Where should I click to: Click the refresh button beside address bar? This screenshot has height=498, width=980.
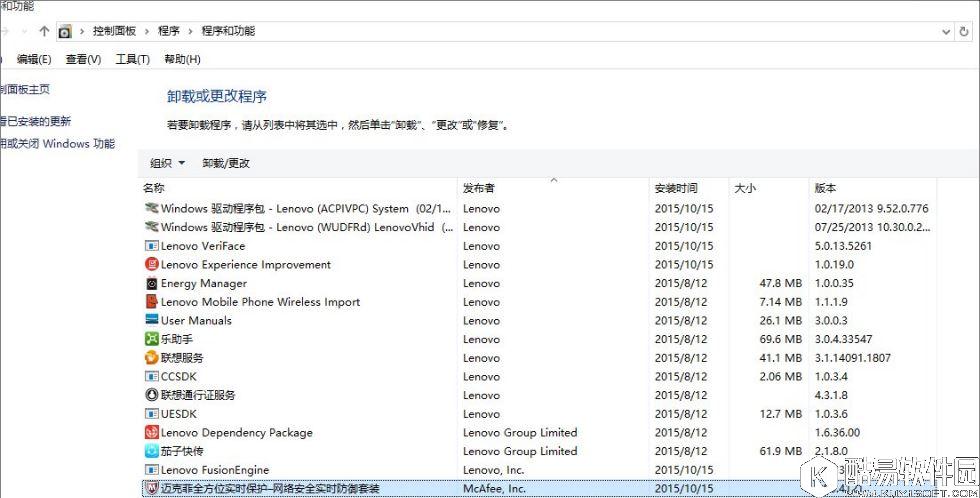click(964, 31)
